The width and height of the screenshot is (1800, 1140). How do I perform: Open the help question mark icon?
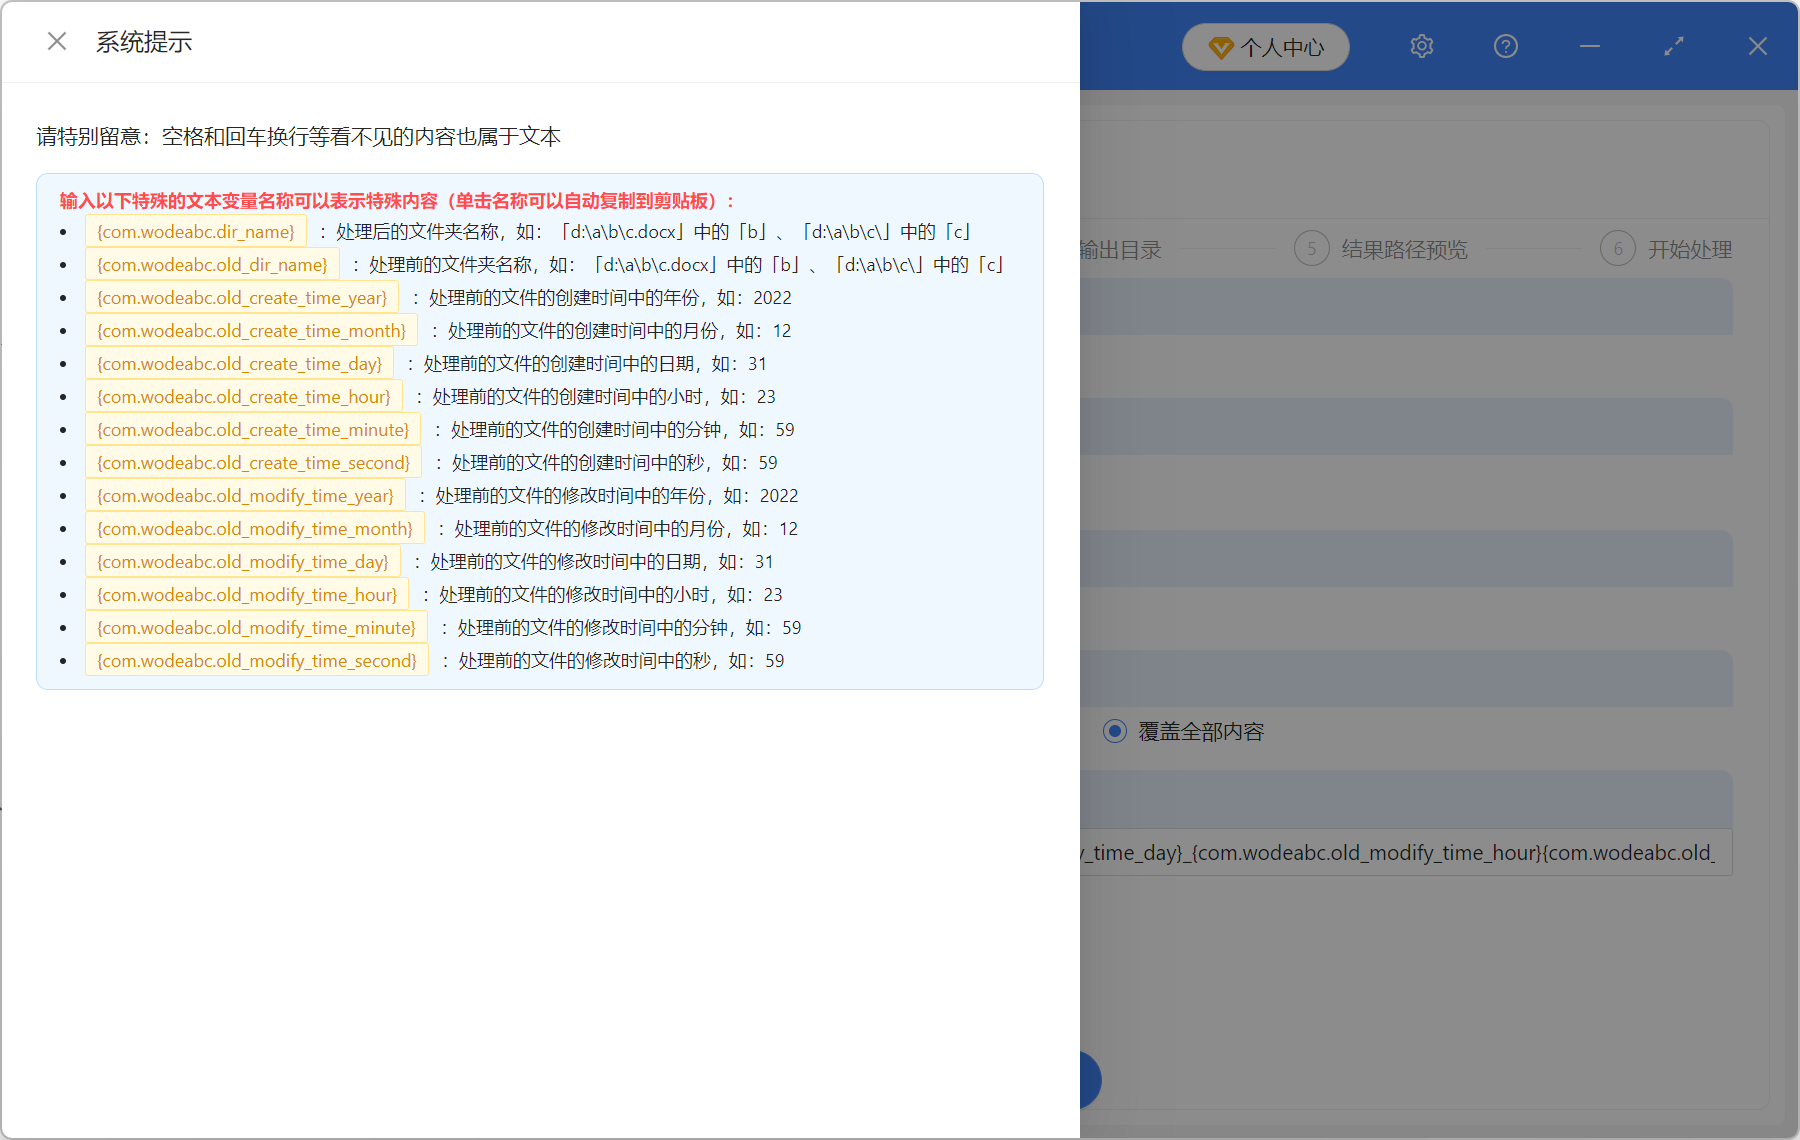1505,46
